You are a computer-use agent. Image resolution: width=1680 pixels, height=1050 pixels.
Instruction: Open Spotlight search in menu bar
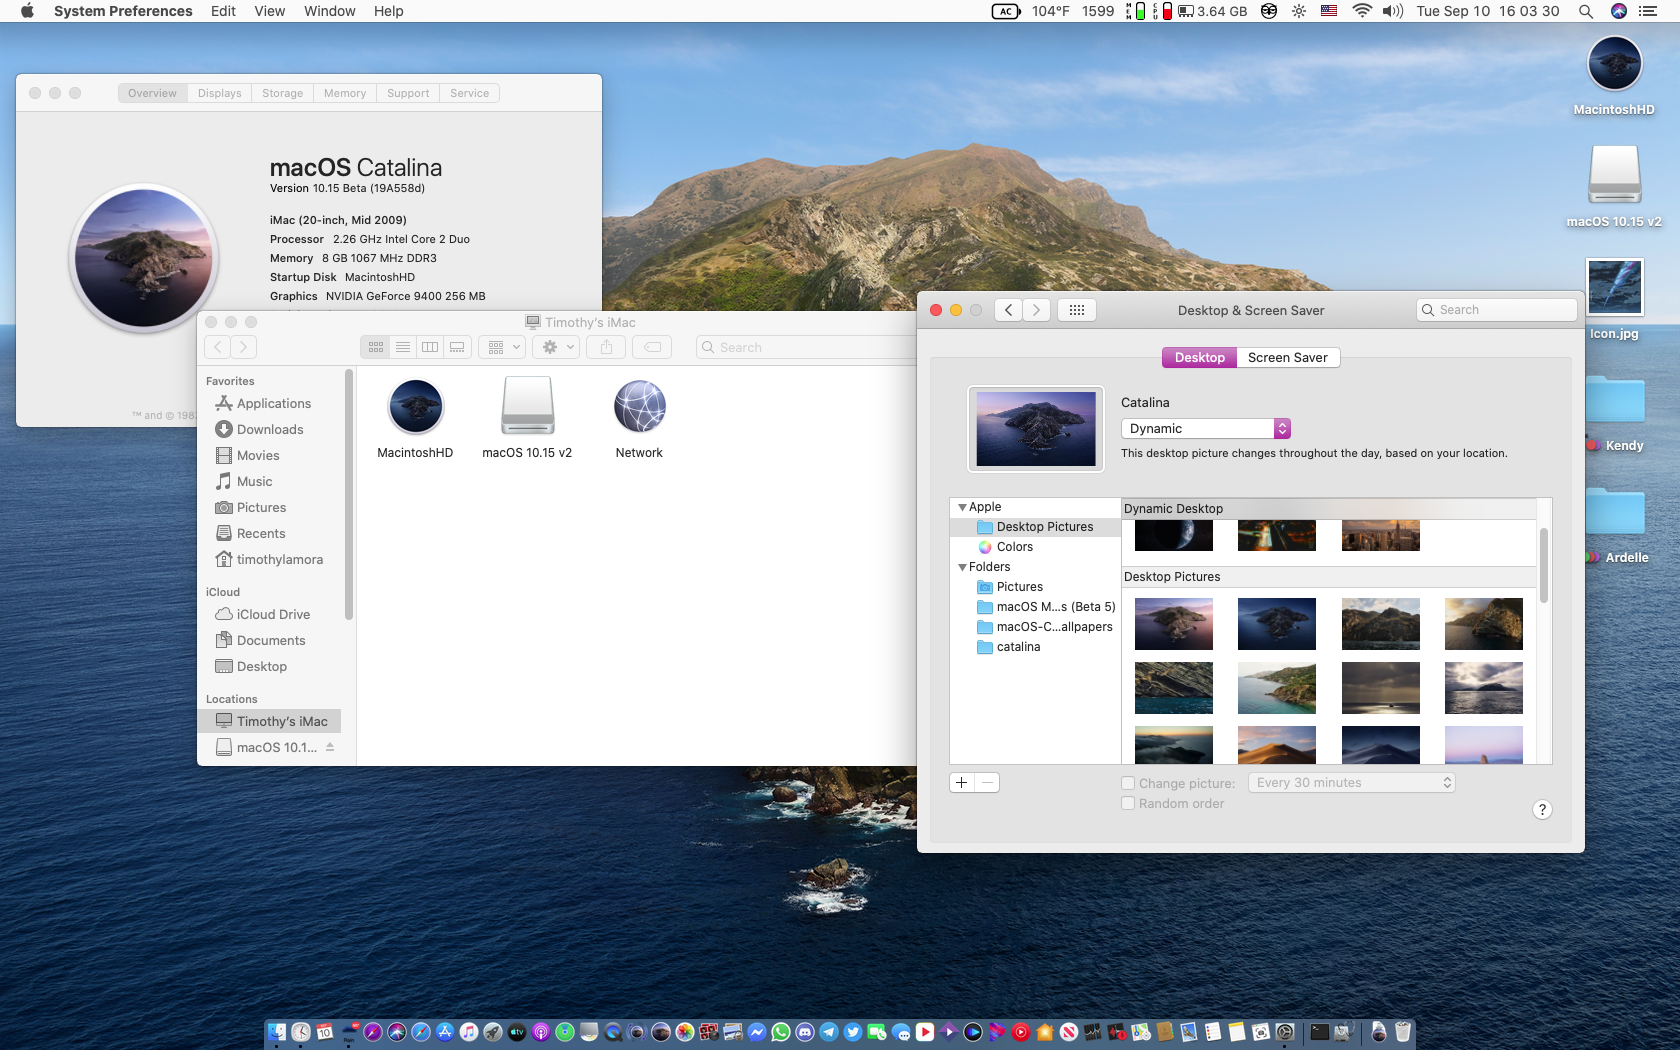click(x=1586, y=11)
